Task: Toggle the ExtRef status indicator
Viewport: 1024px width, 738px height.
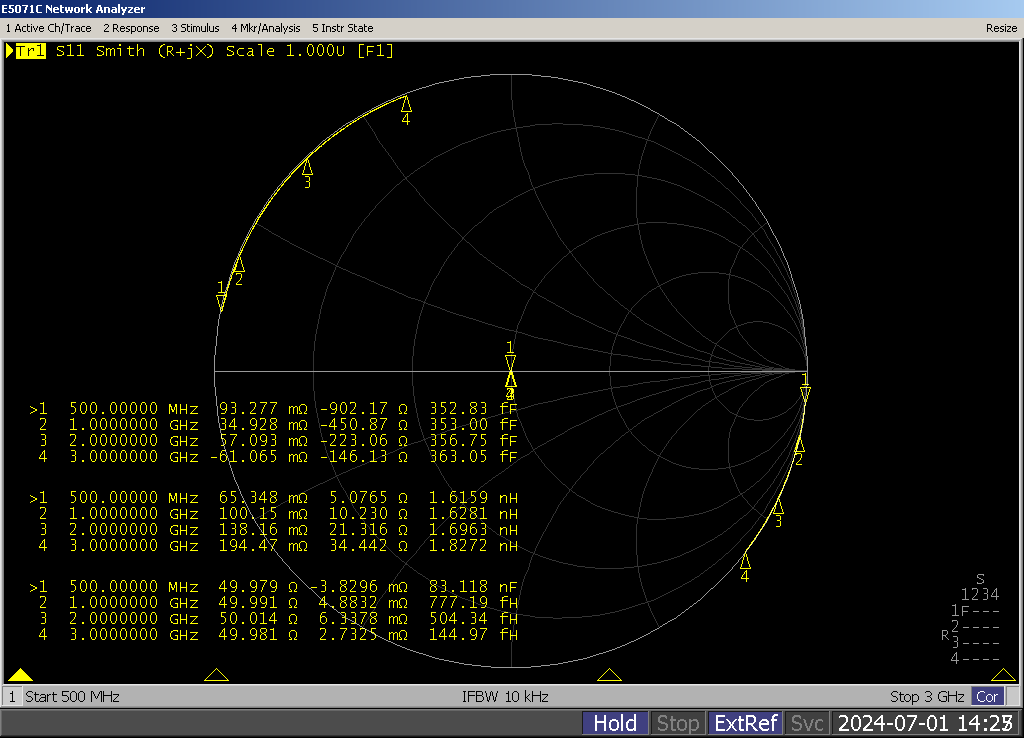Action: click(745, 723)
